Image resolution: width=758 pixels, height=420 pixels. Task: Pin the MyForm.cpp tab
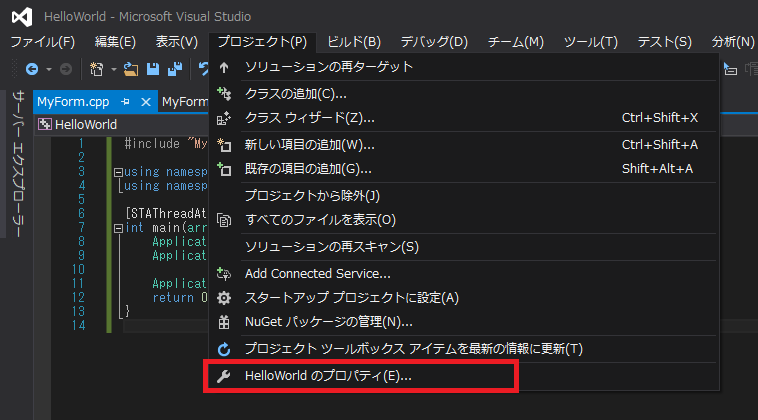tap(125, 102)
